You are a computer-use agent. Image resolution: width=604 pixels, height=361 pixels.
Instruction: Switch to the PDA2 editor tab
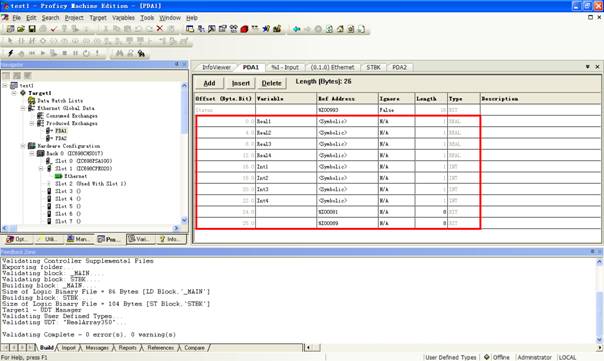[399, 67]
